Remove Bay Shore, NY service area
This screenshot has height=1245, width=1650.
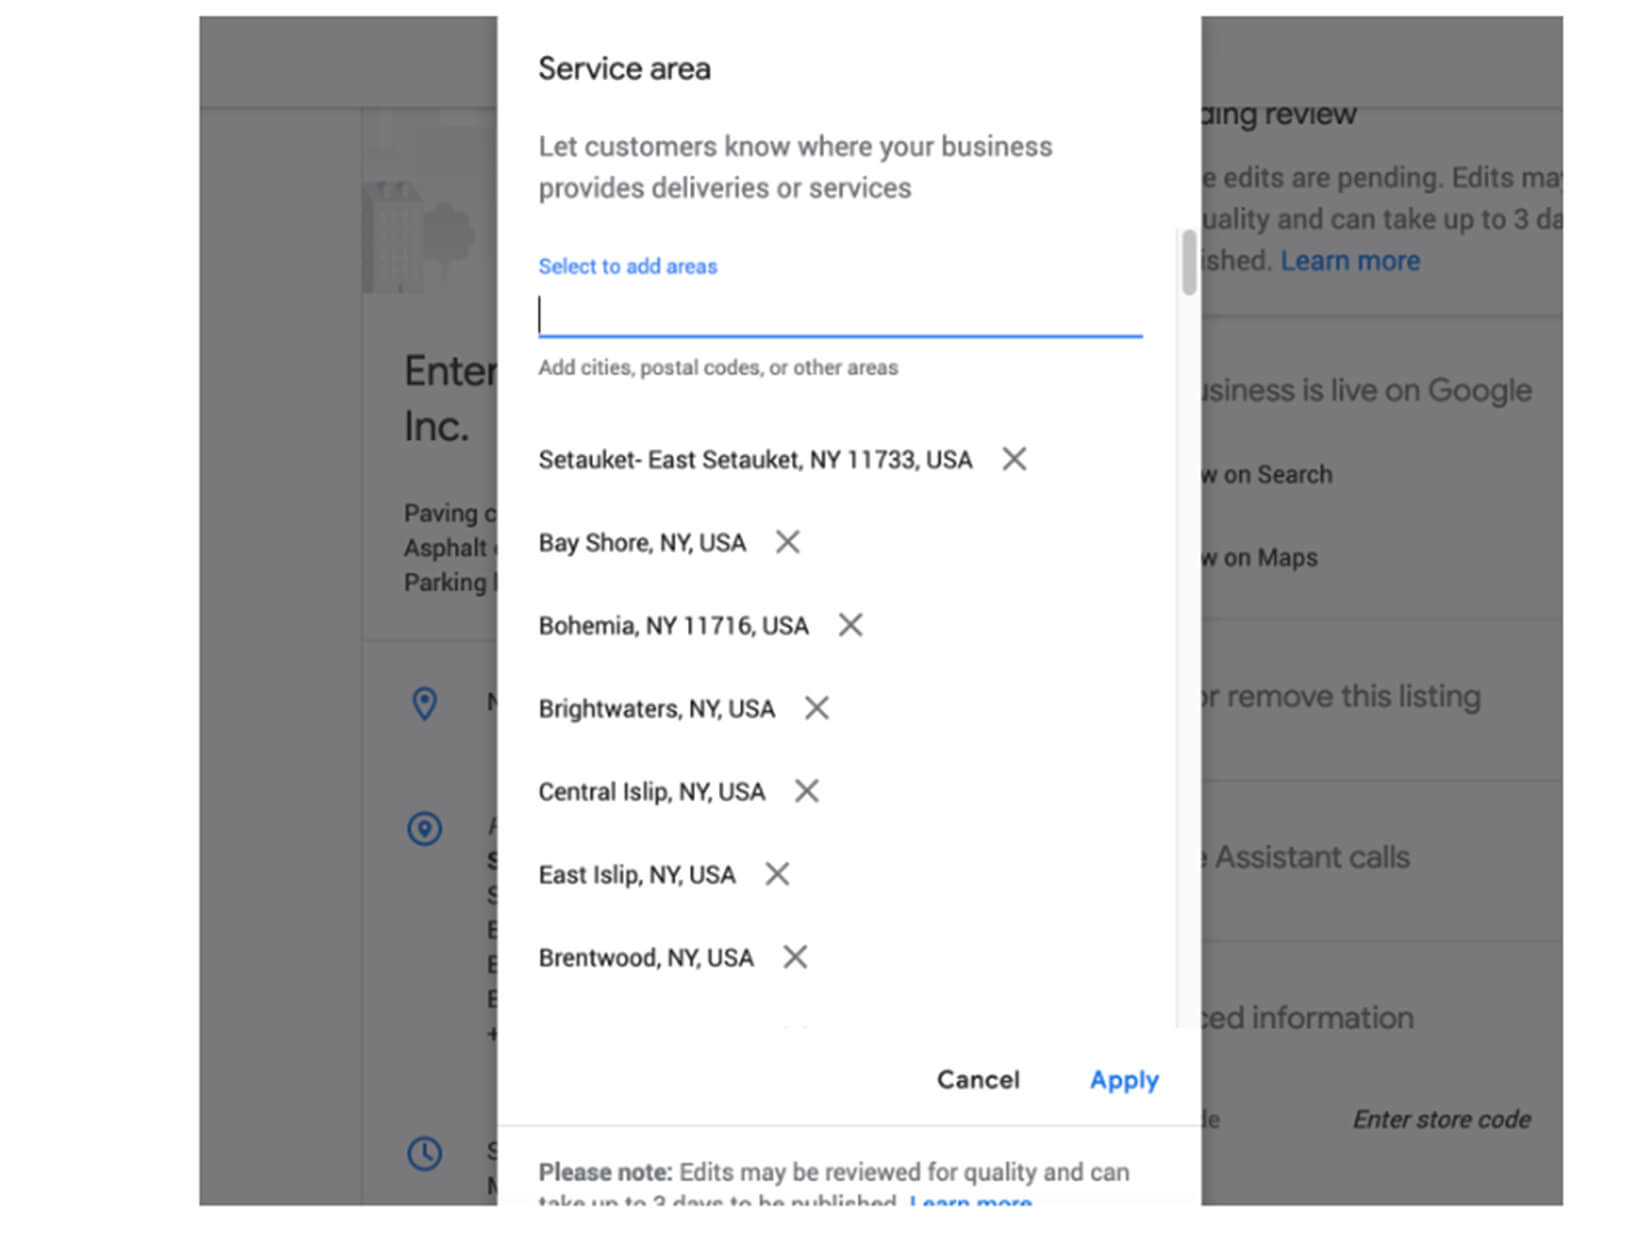click(x=788, y=542)
